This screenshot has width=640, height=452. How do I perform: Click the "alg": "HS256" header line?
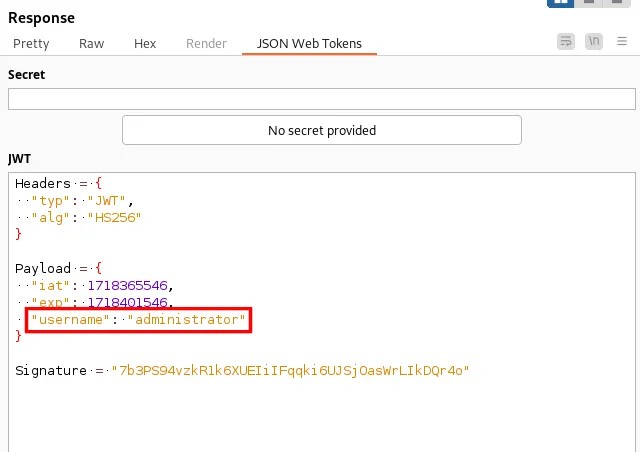(x=86, y=218)
